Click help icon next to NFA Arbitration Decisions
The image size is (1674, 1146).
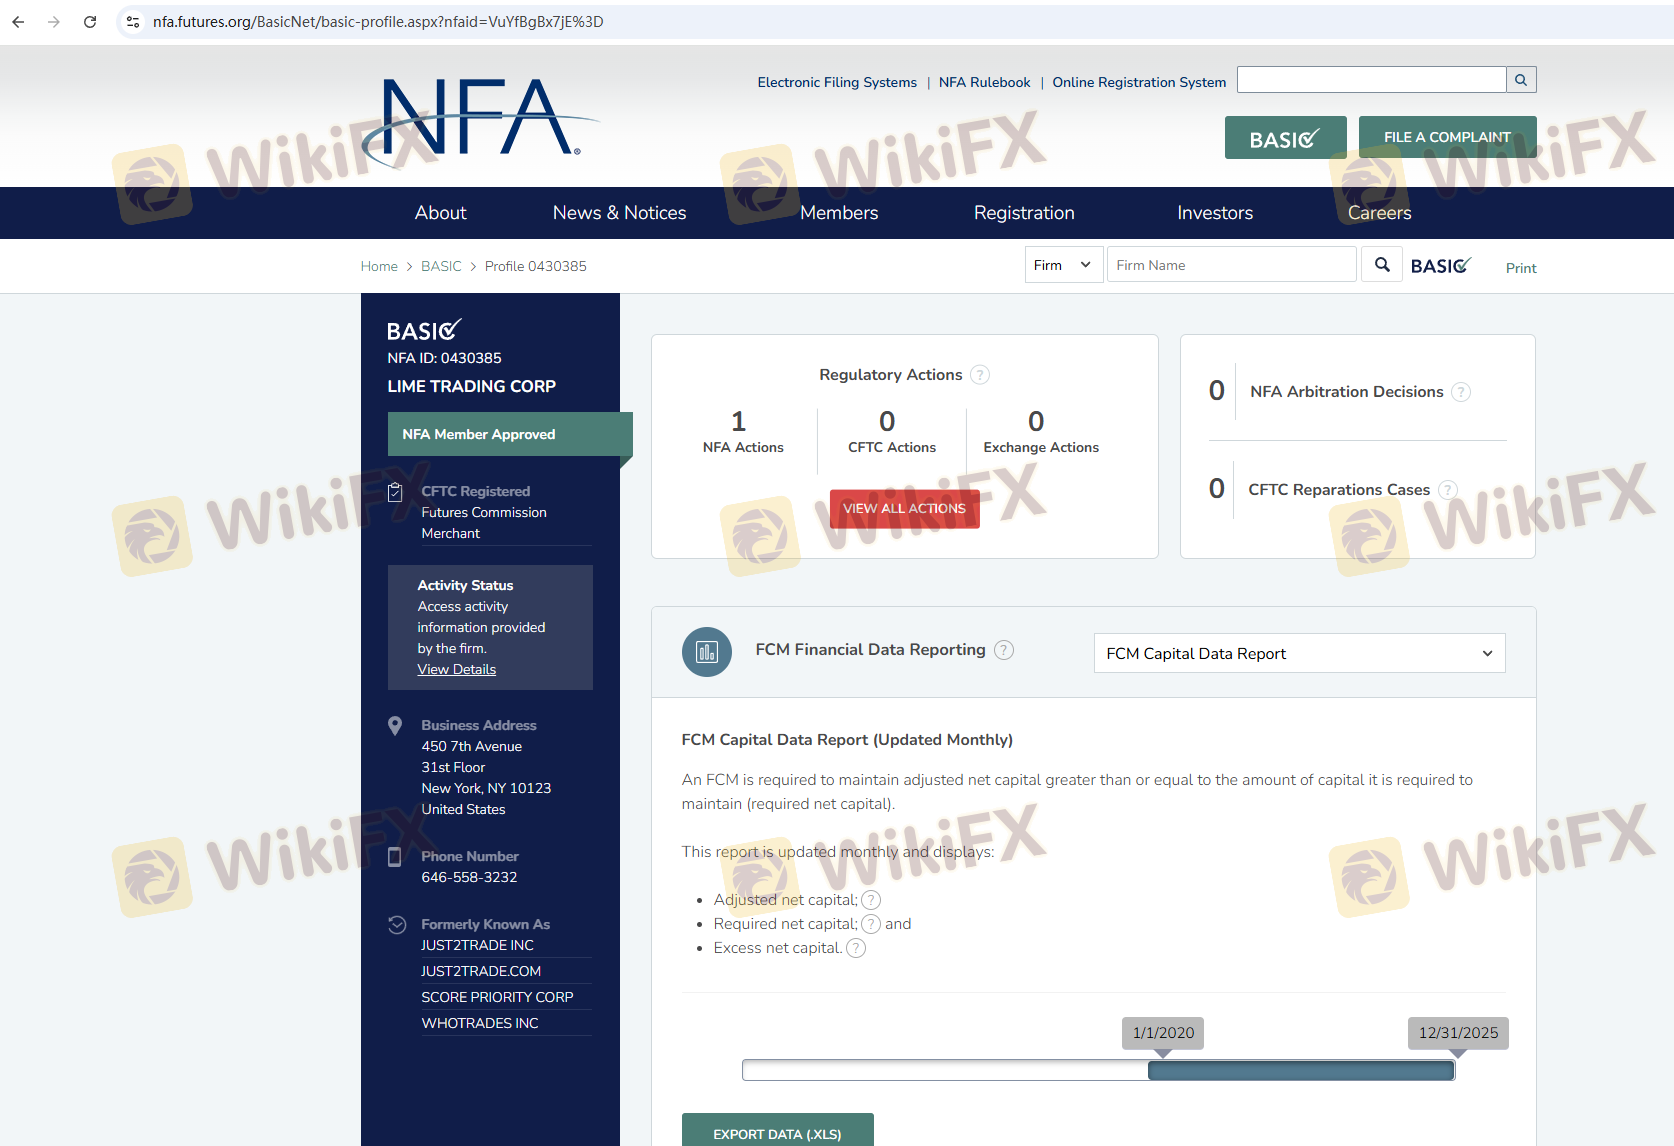coord(1461,392)
